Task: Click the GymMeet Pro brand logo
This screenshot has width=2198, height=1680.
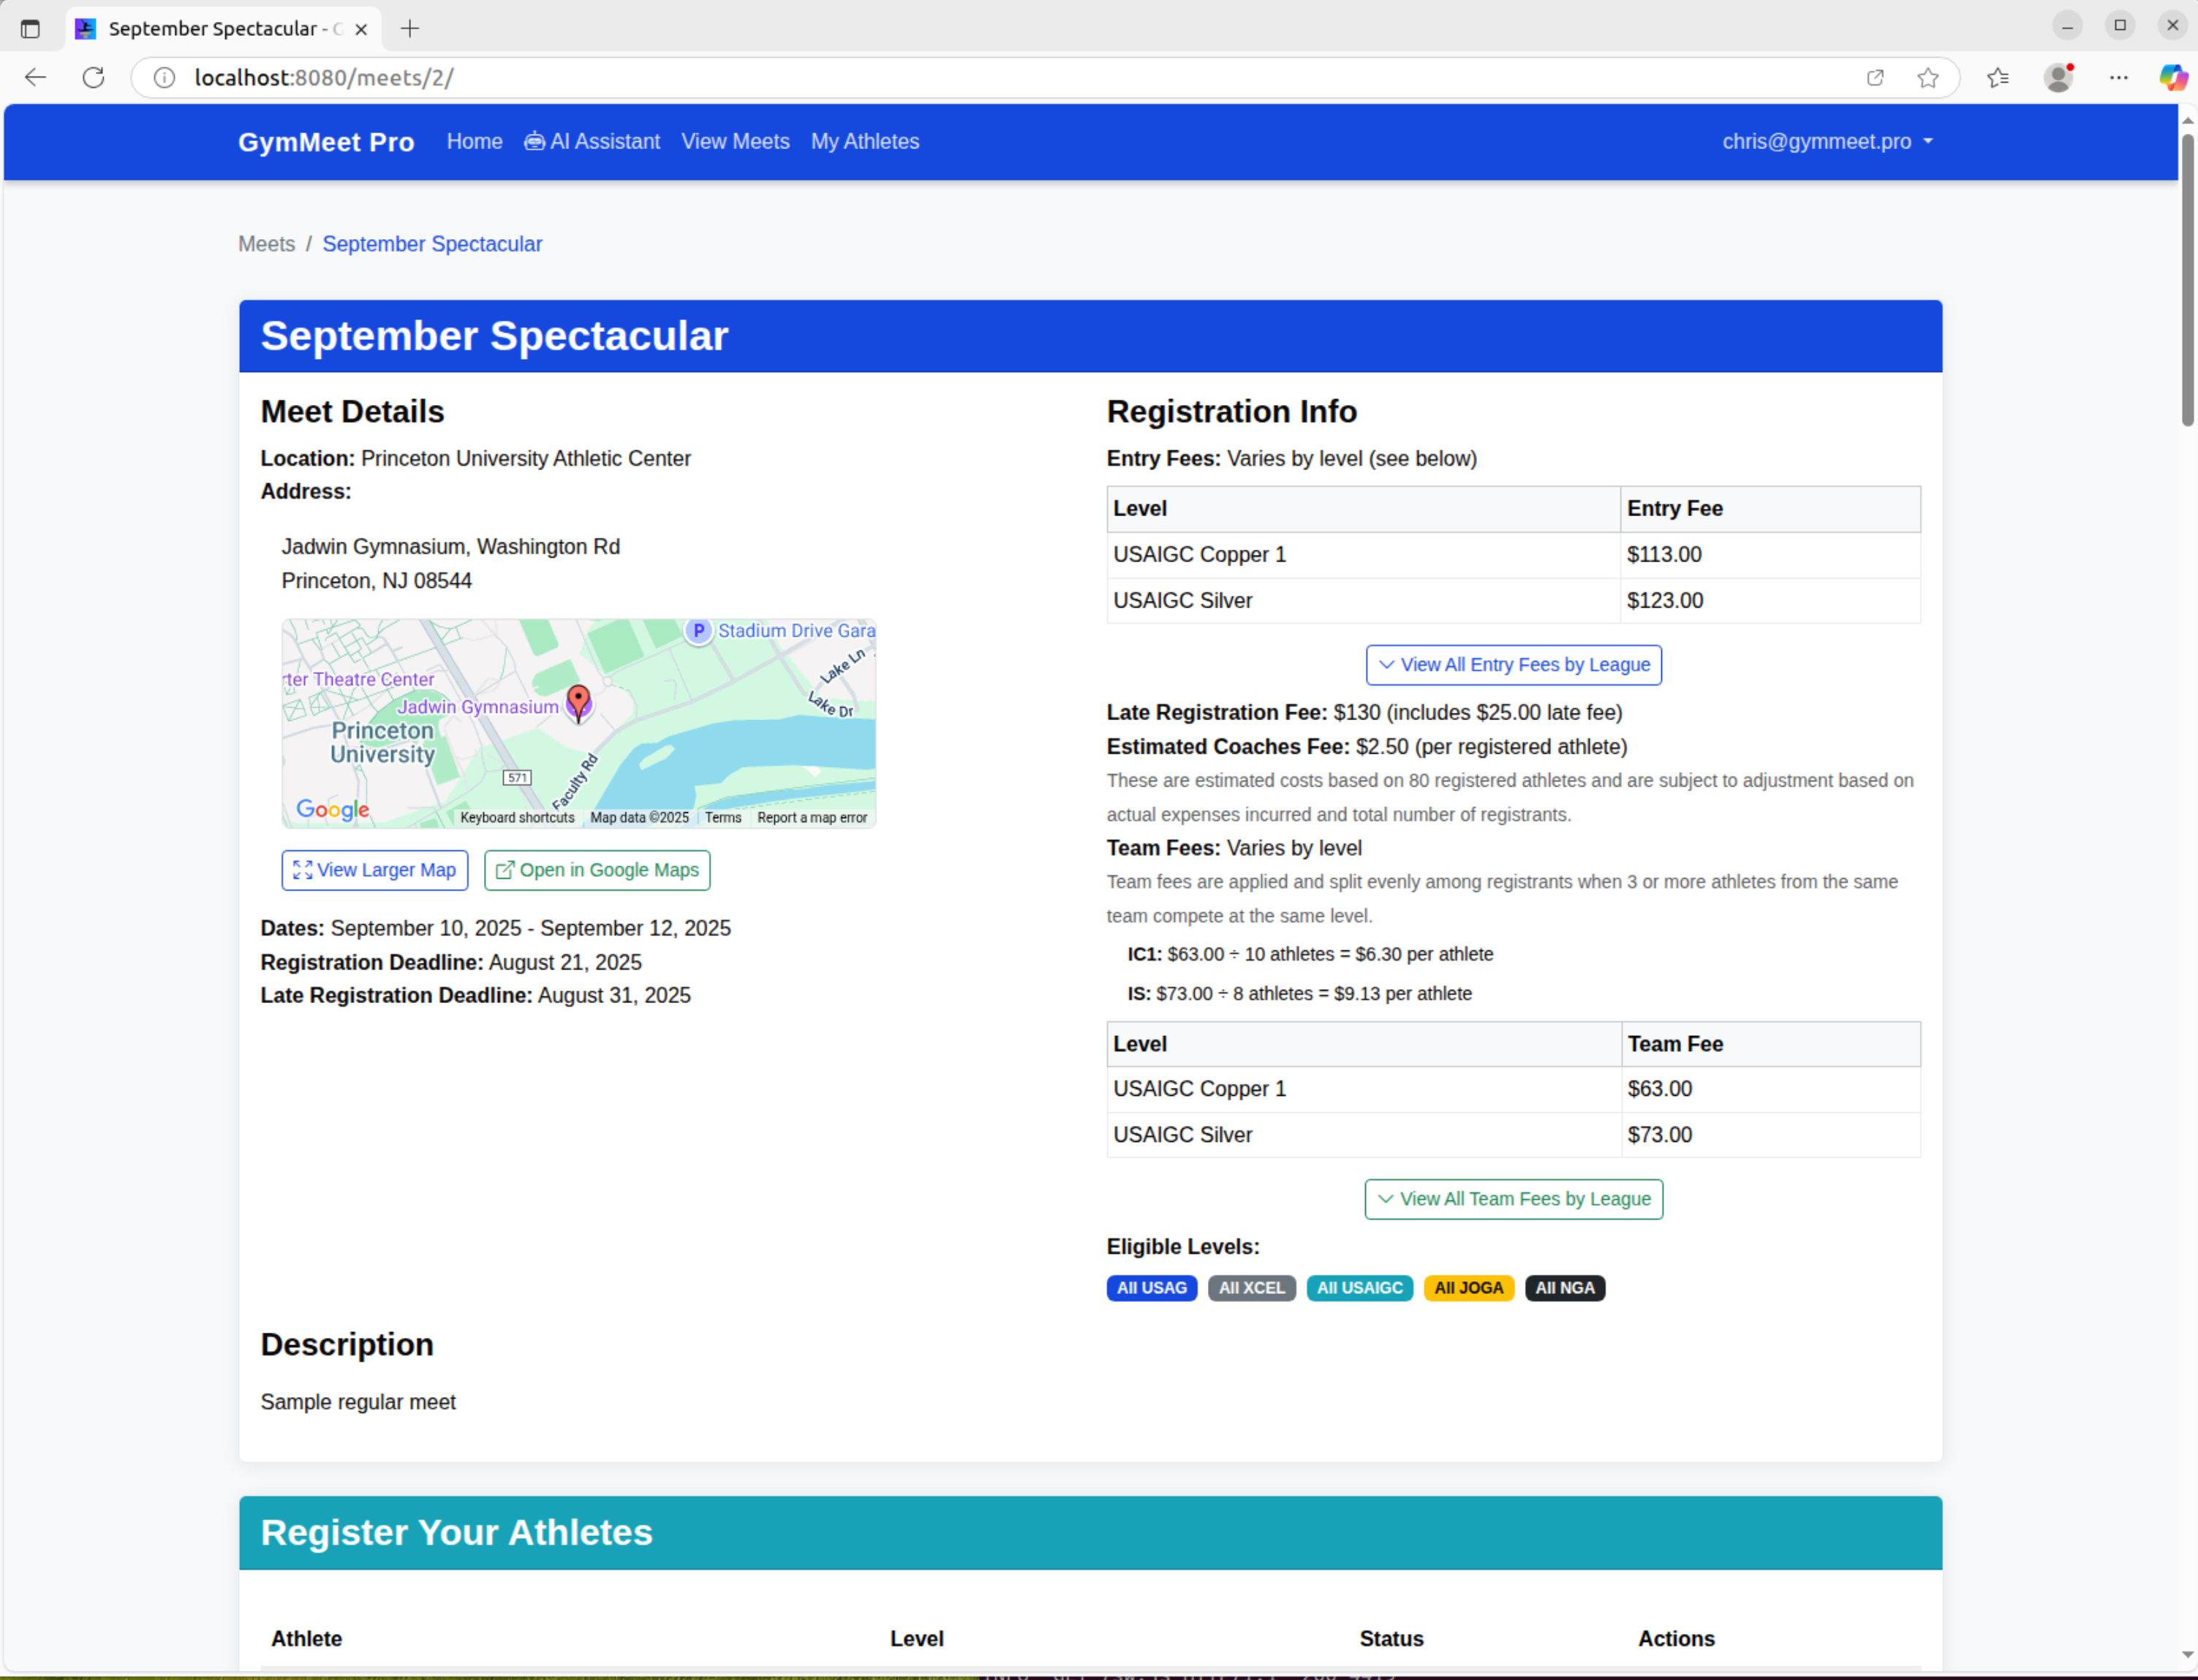Action: point(326,142)
